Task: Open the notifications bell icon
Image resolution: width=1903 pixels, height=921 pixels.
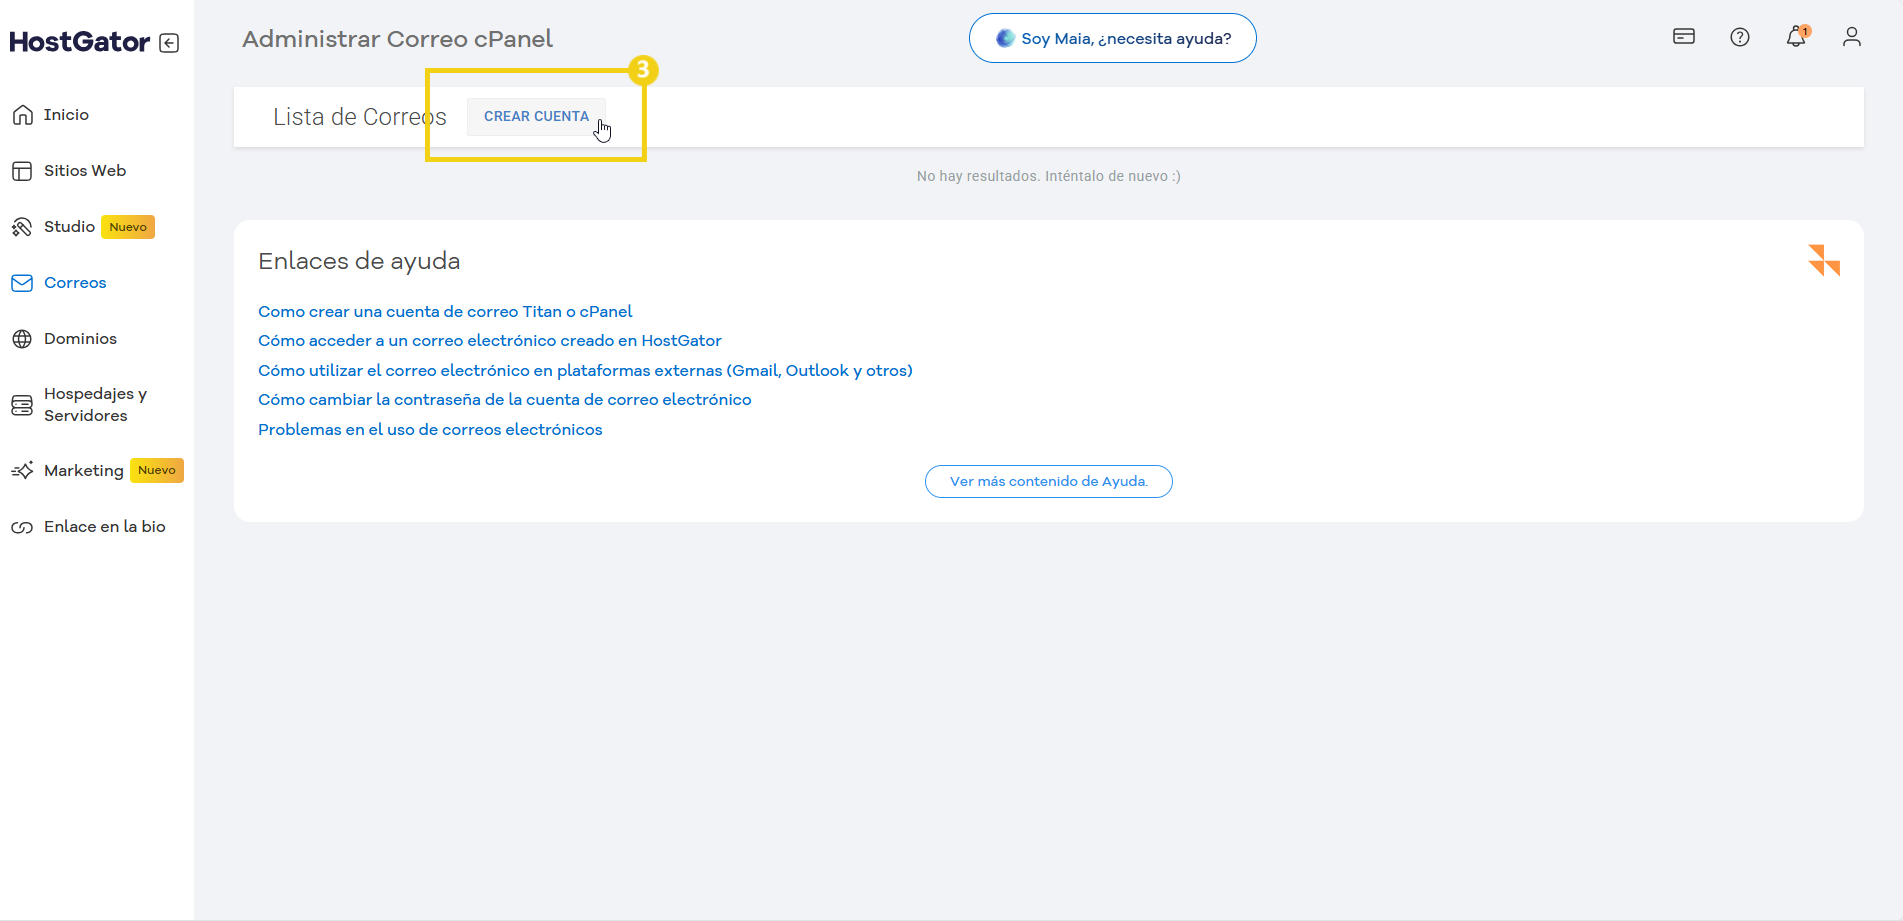Action: [x=1796, y=37]
